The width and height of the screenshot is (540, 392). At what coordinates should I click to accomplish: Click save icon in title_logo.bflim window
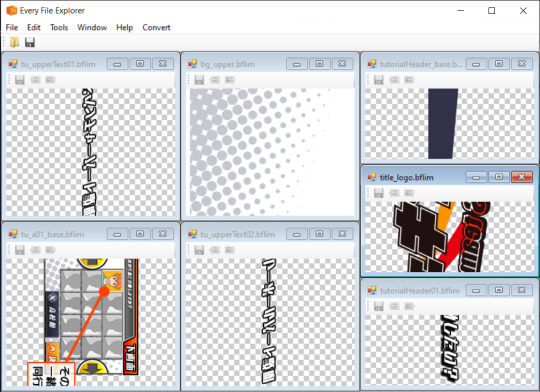379,193
